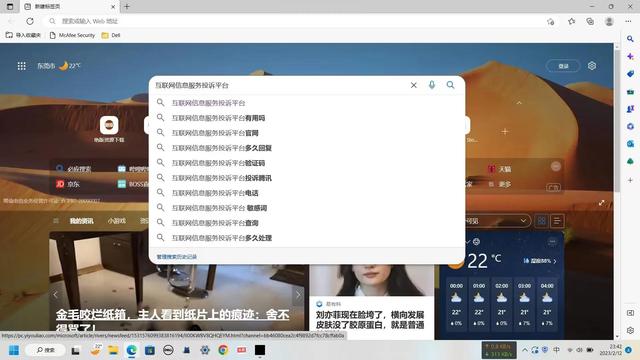The width and height of the screenshot is (640, 360).
Task: Open File Explorer from taskbar
Action: [x=113, y=350]
